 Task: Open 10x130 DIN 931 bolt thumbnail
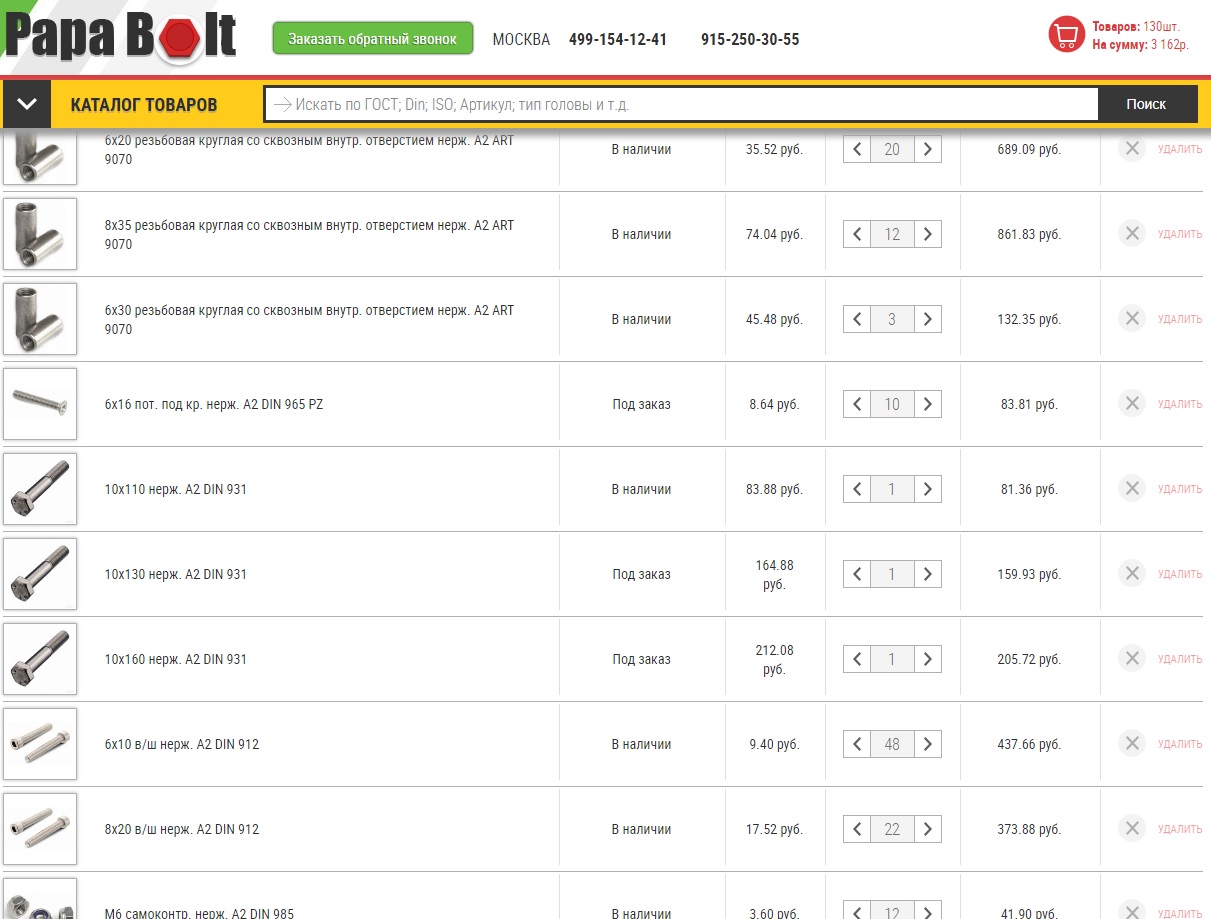coord(40,574)
